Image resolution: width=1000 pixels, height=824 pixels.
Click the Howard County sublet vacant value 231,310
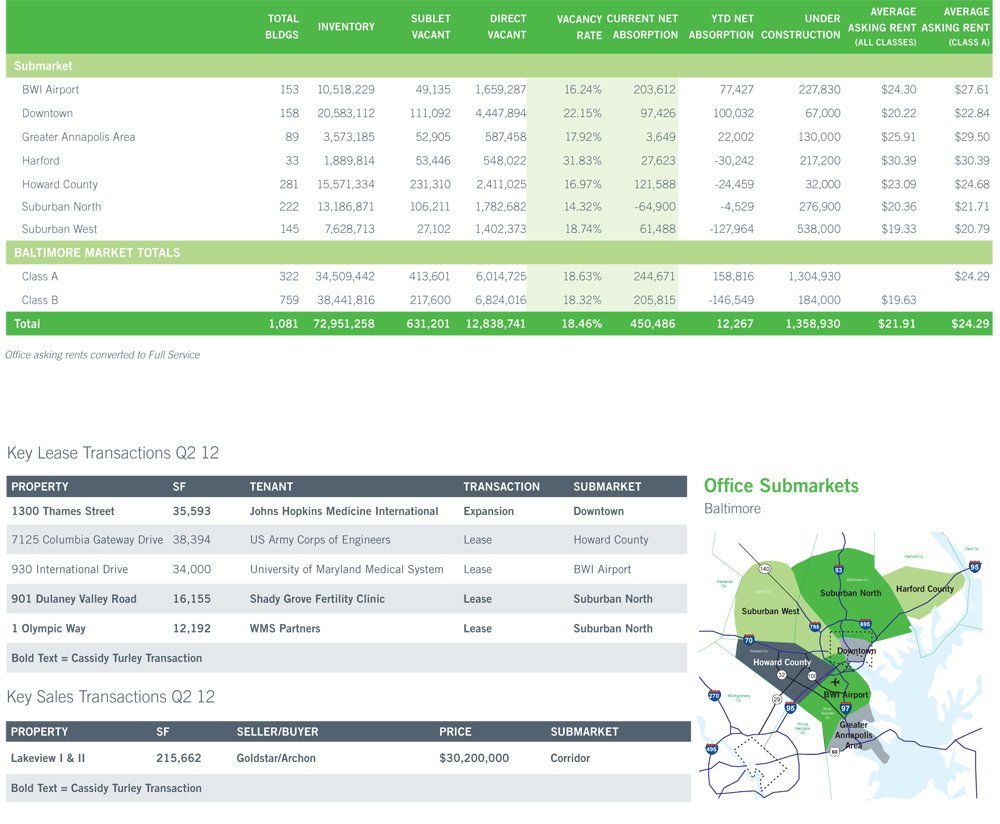(430, 184)
